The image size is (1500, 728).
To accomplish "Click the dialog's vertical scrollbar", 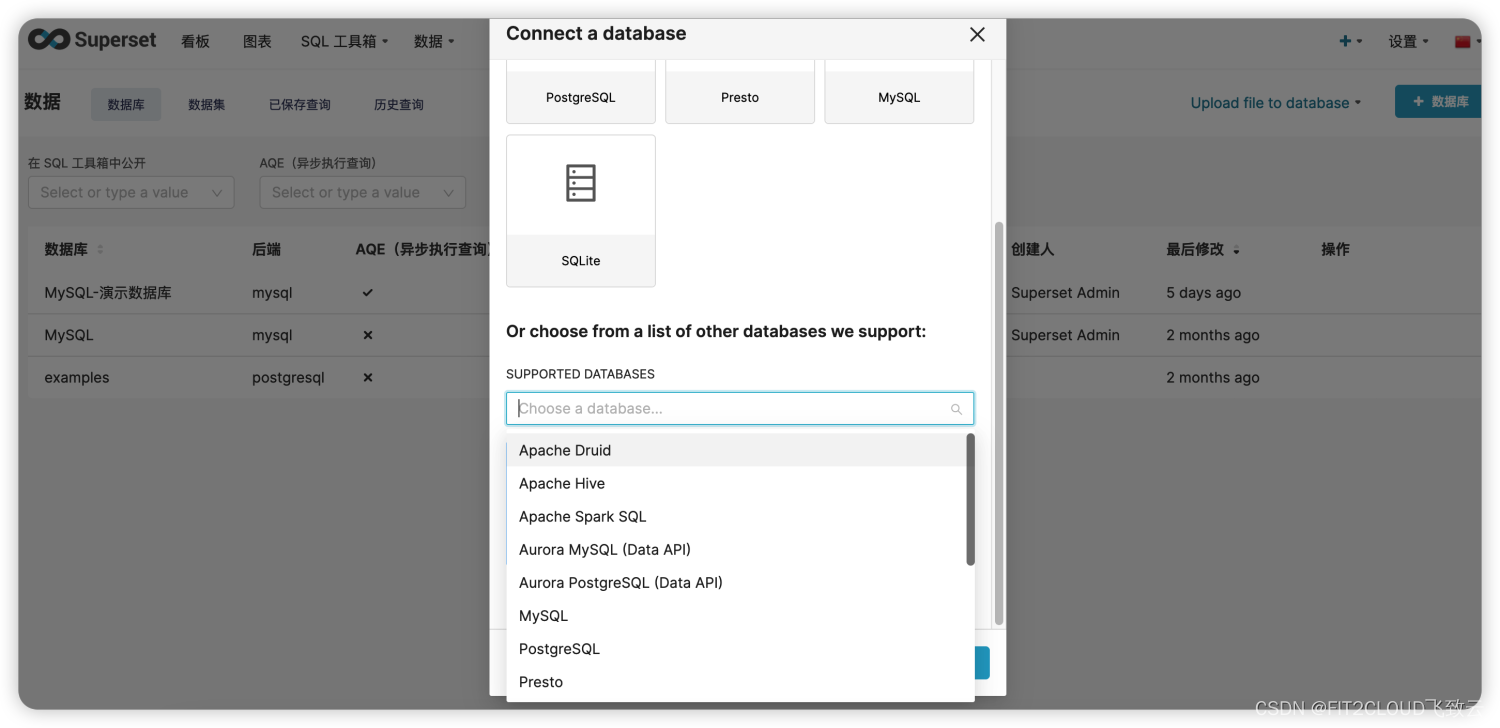I will pyautogui.click(x=998, y=423).
